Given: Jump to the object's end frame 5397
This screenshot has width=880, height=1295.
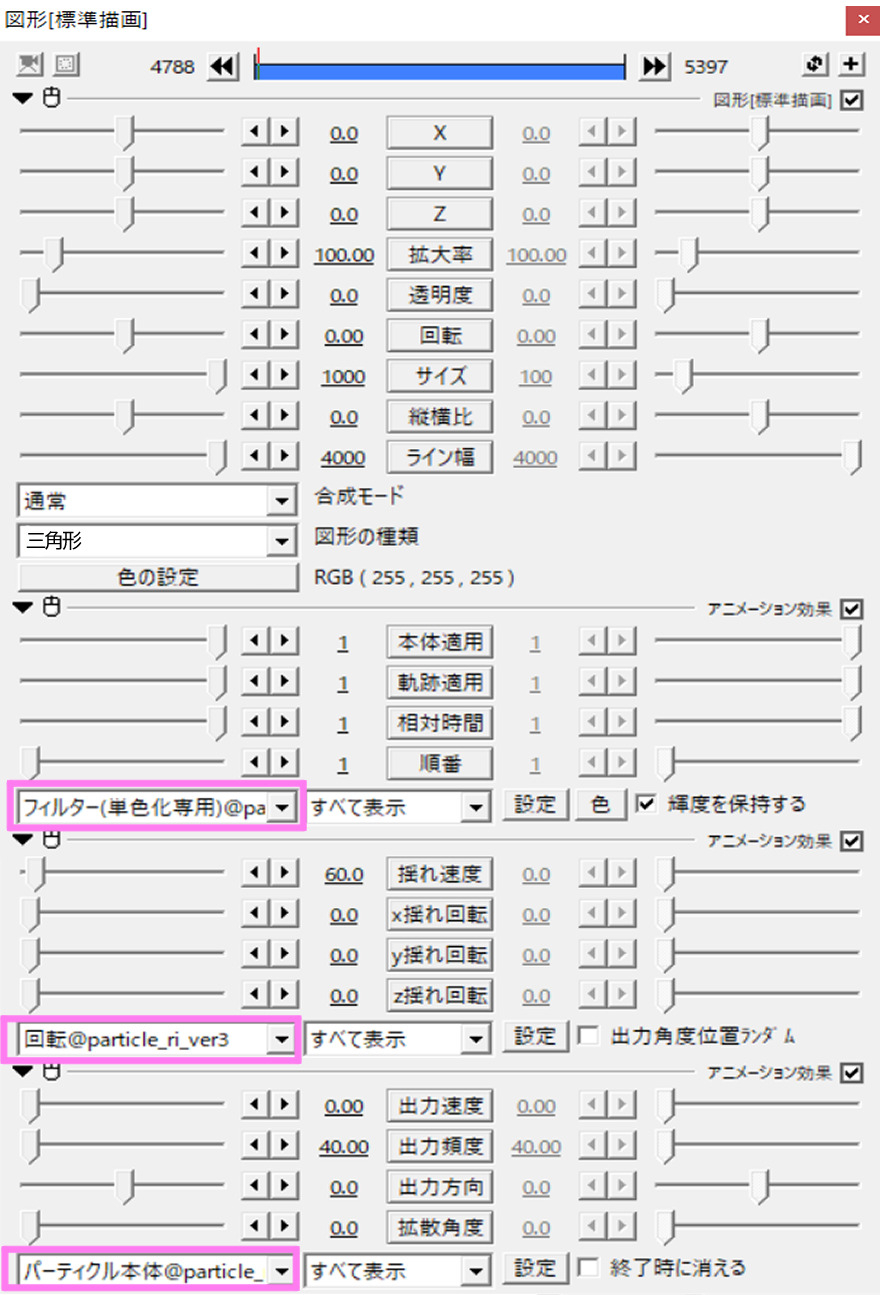Looking at the screenshot, I should click(655, 67).
